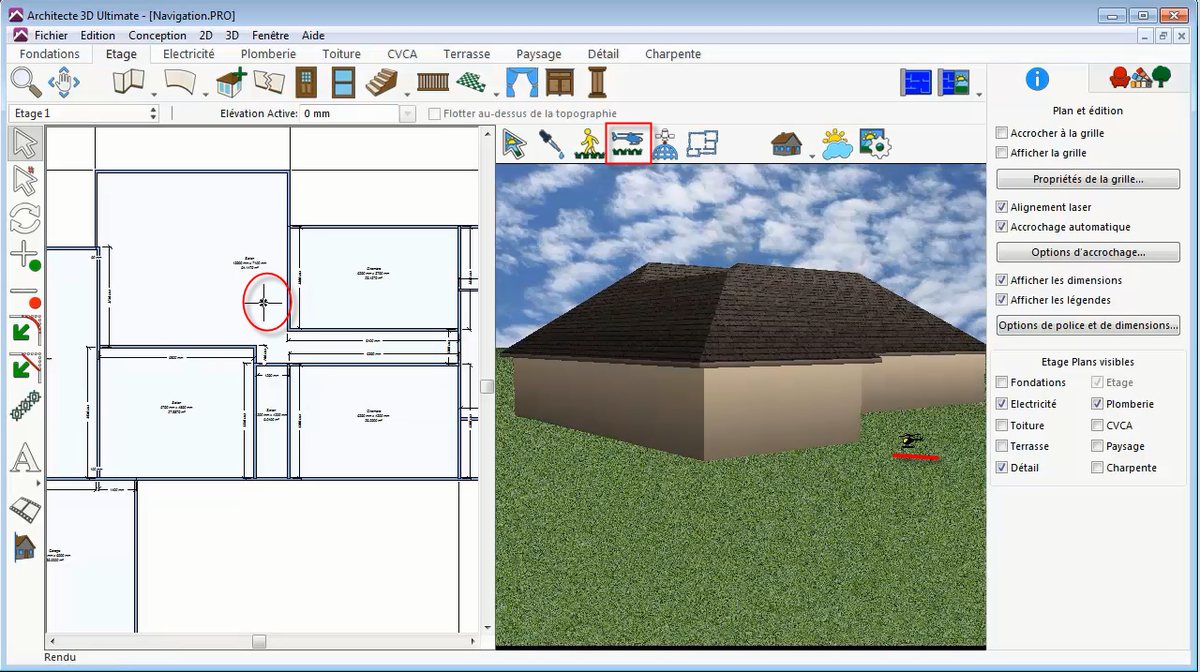This screenshot has height=672, width=1200.
Task: Select the pan hand tool
Action: [x=64, y=82]
